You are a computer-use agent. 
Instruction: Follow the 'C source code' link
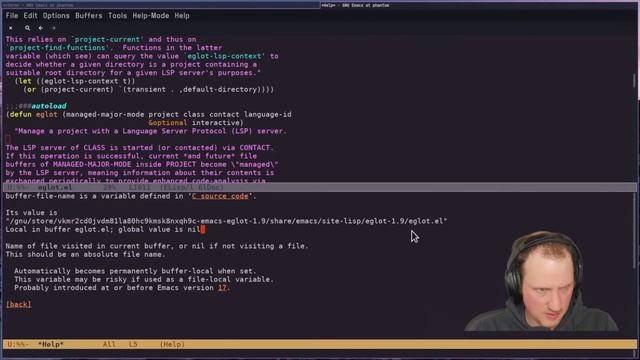point(220,196)
